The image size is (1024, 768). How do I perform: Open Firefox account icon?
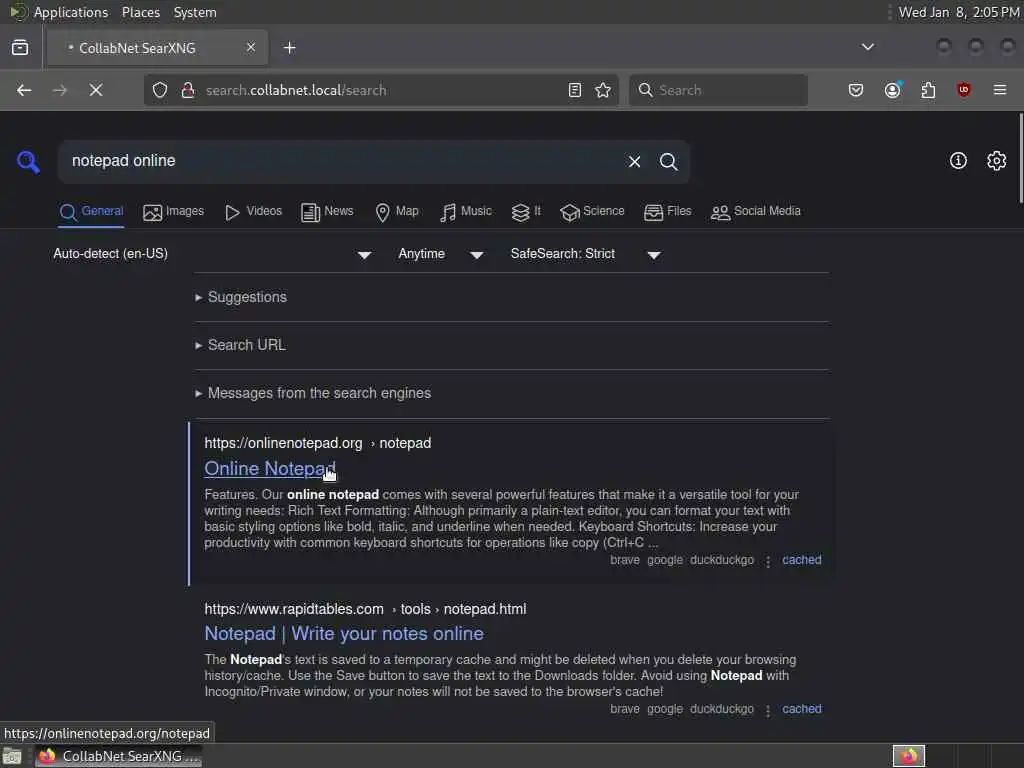[x=893, y=90]
